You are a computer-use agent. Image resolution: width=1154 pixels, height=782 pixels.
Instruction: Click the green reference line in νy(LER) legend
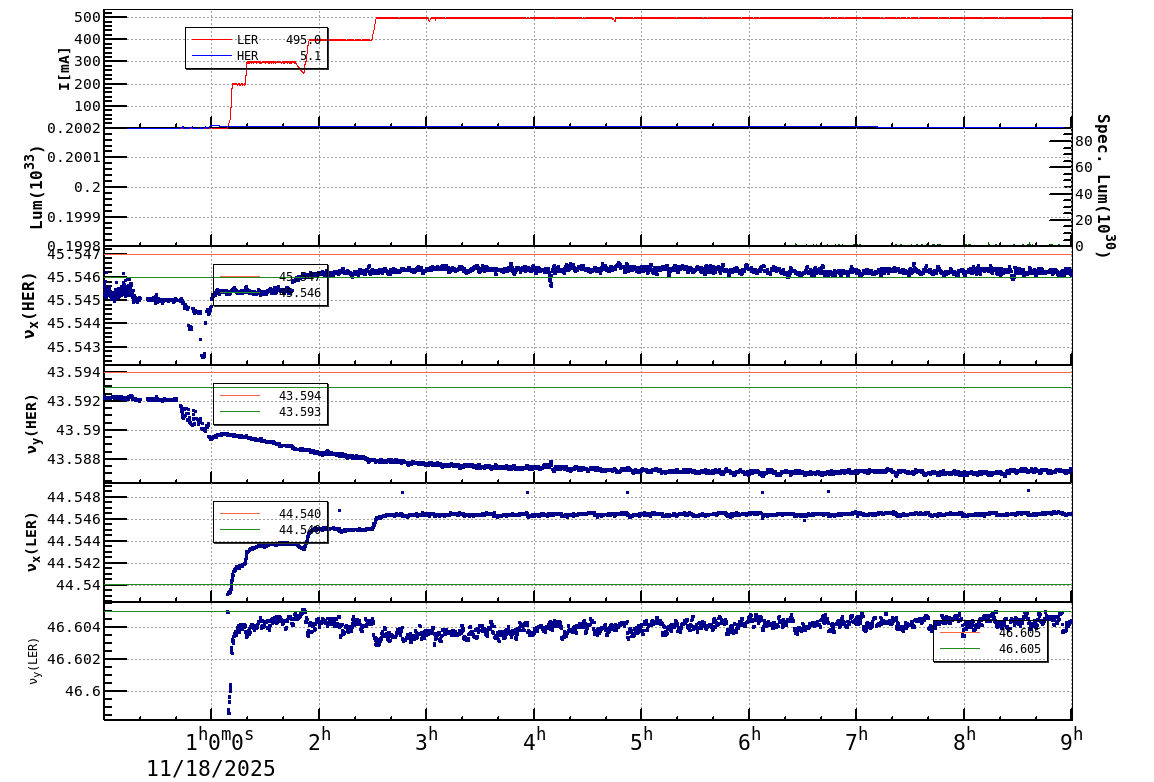coord(960,648)
